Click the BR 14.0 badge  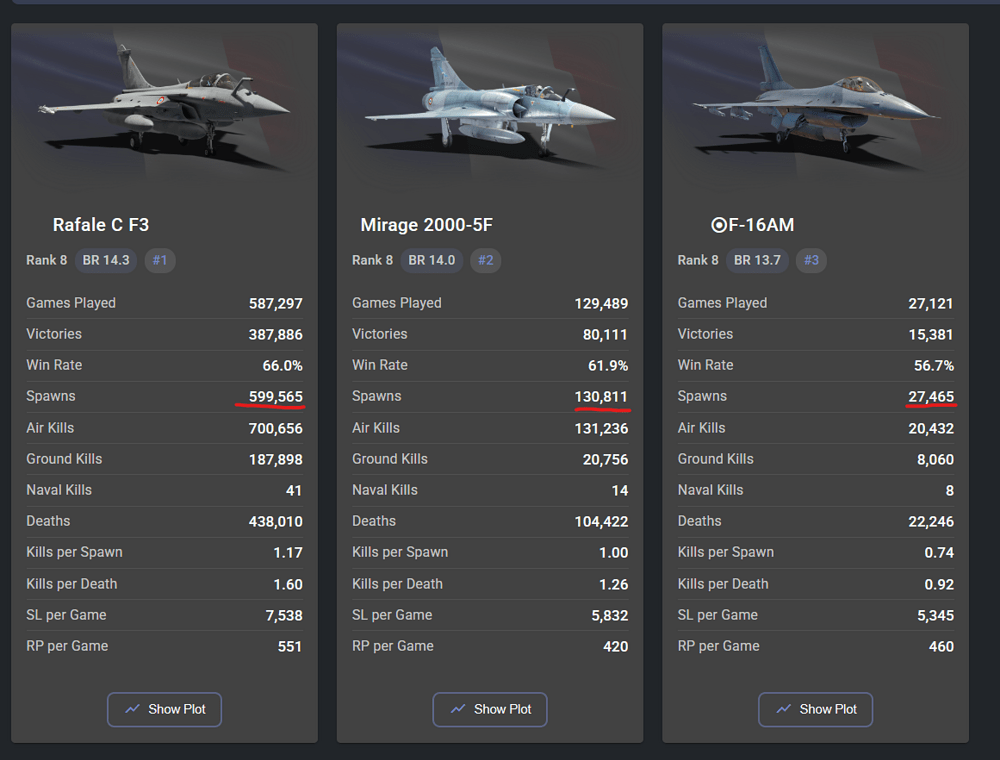(x=431, y=260)
